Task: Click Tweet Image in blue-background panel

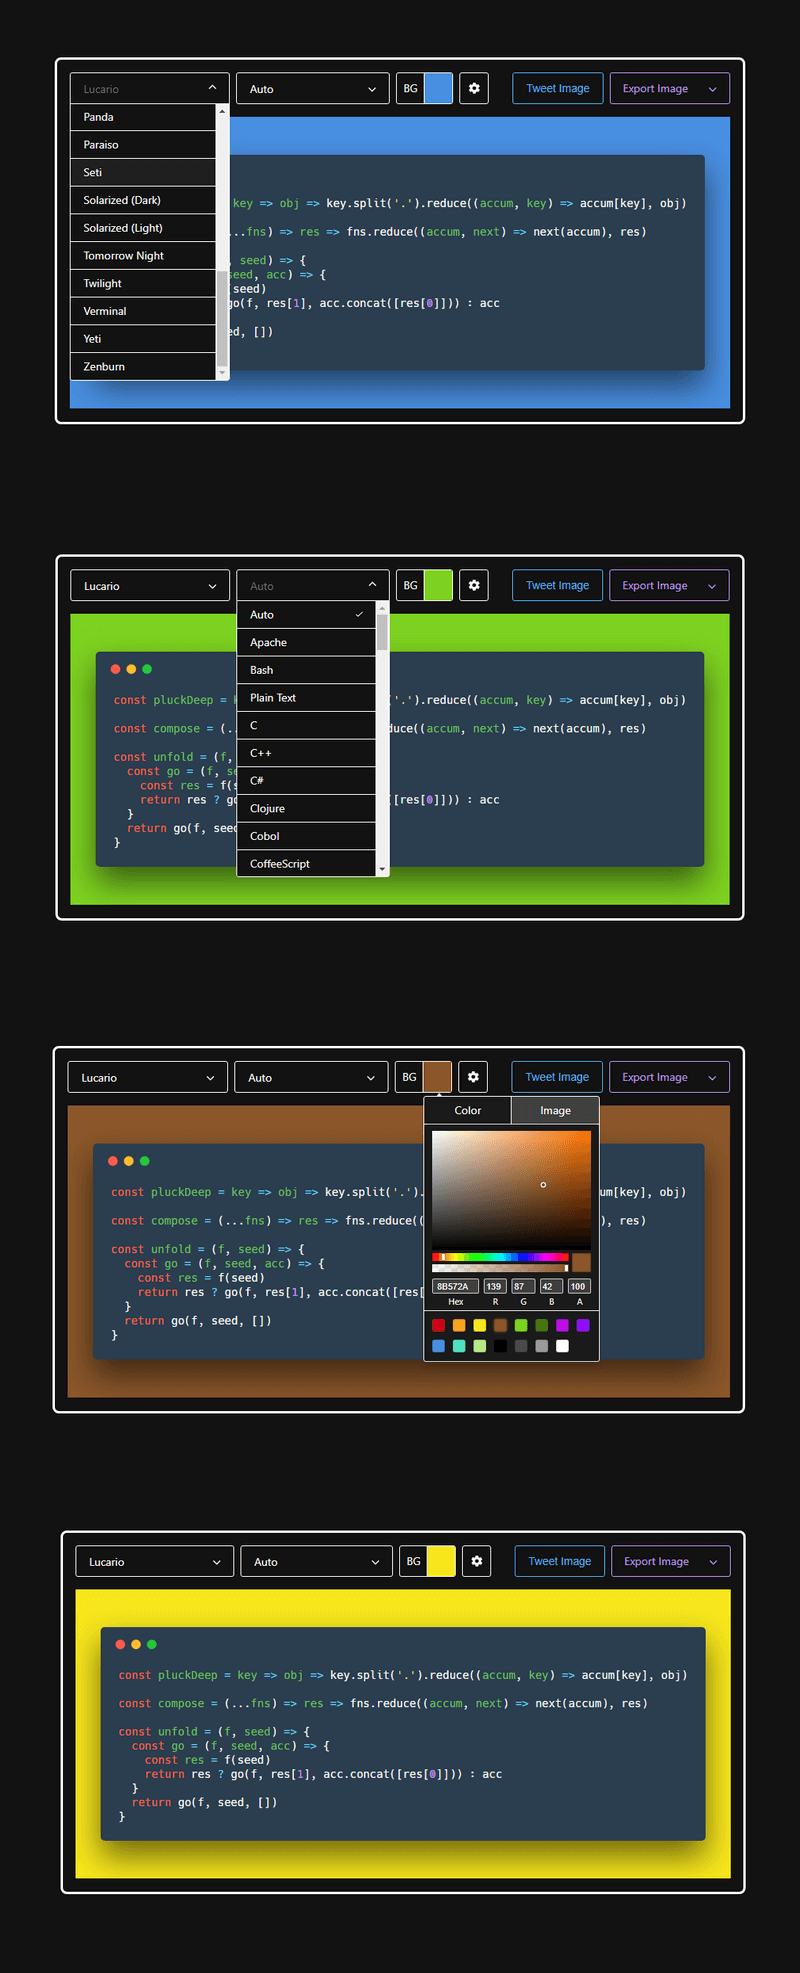Action: coord(558,88)
